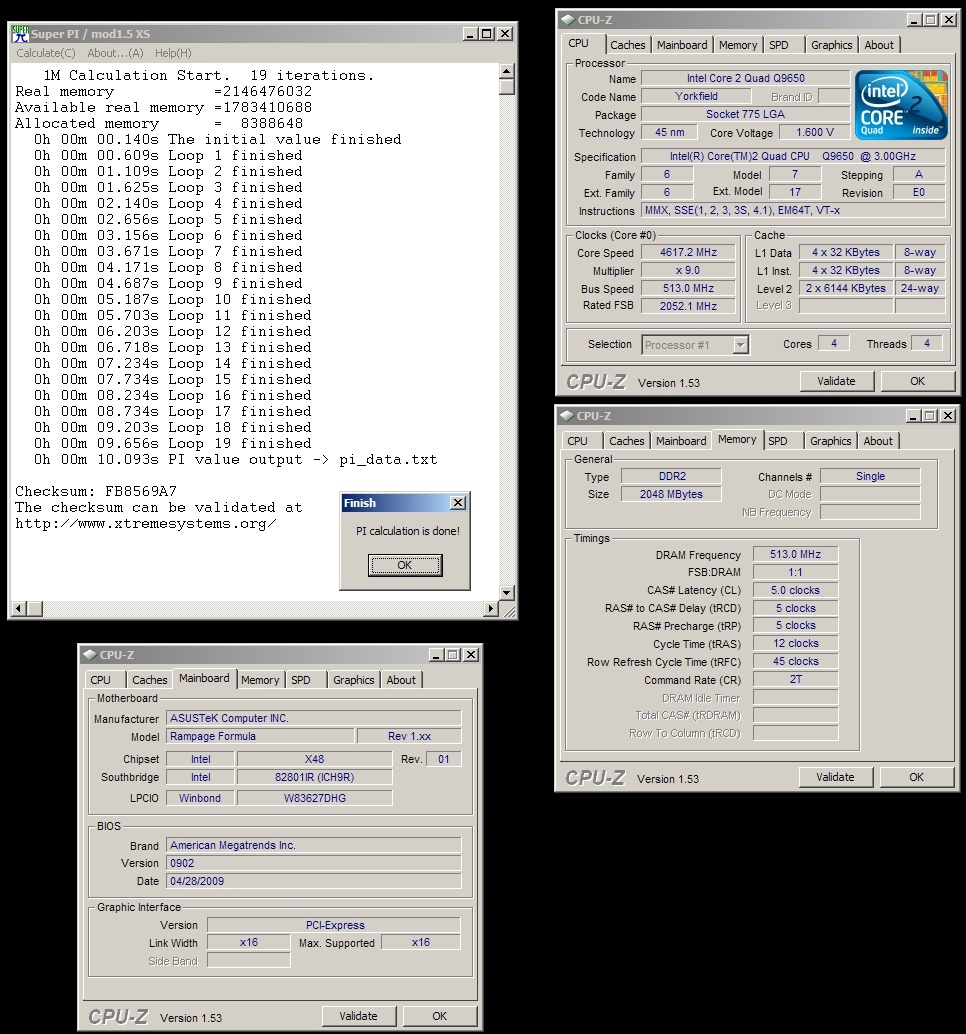Click Validate in the Memory window
Image resolution: width=966 pixels, height=1034 pixels.
tap(835, 777)
